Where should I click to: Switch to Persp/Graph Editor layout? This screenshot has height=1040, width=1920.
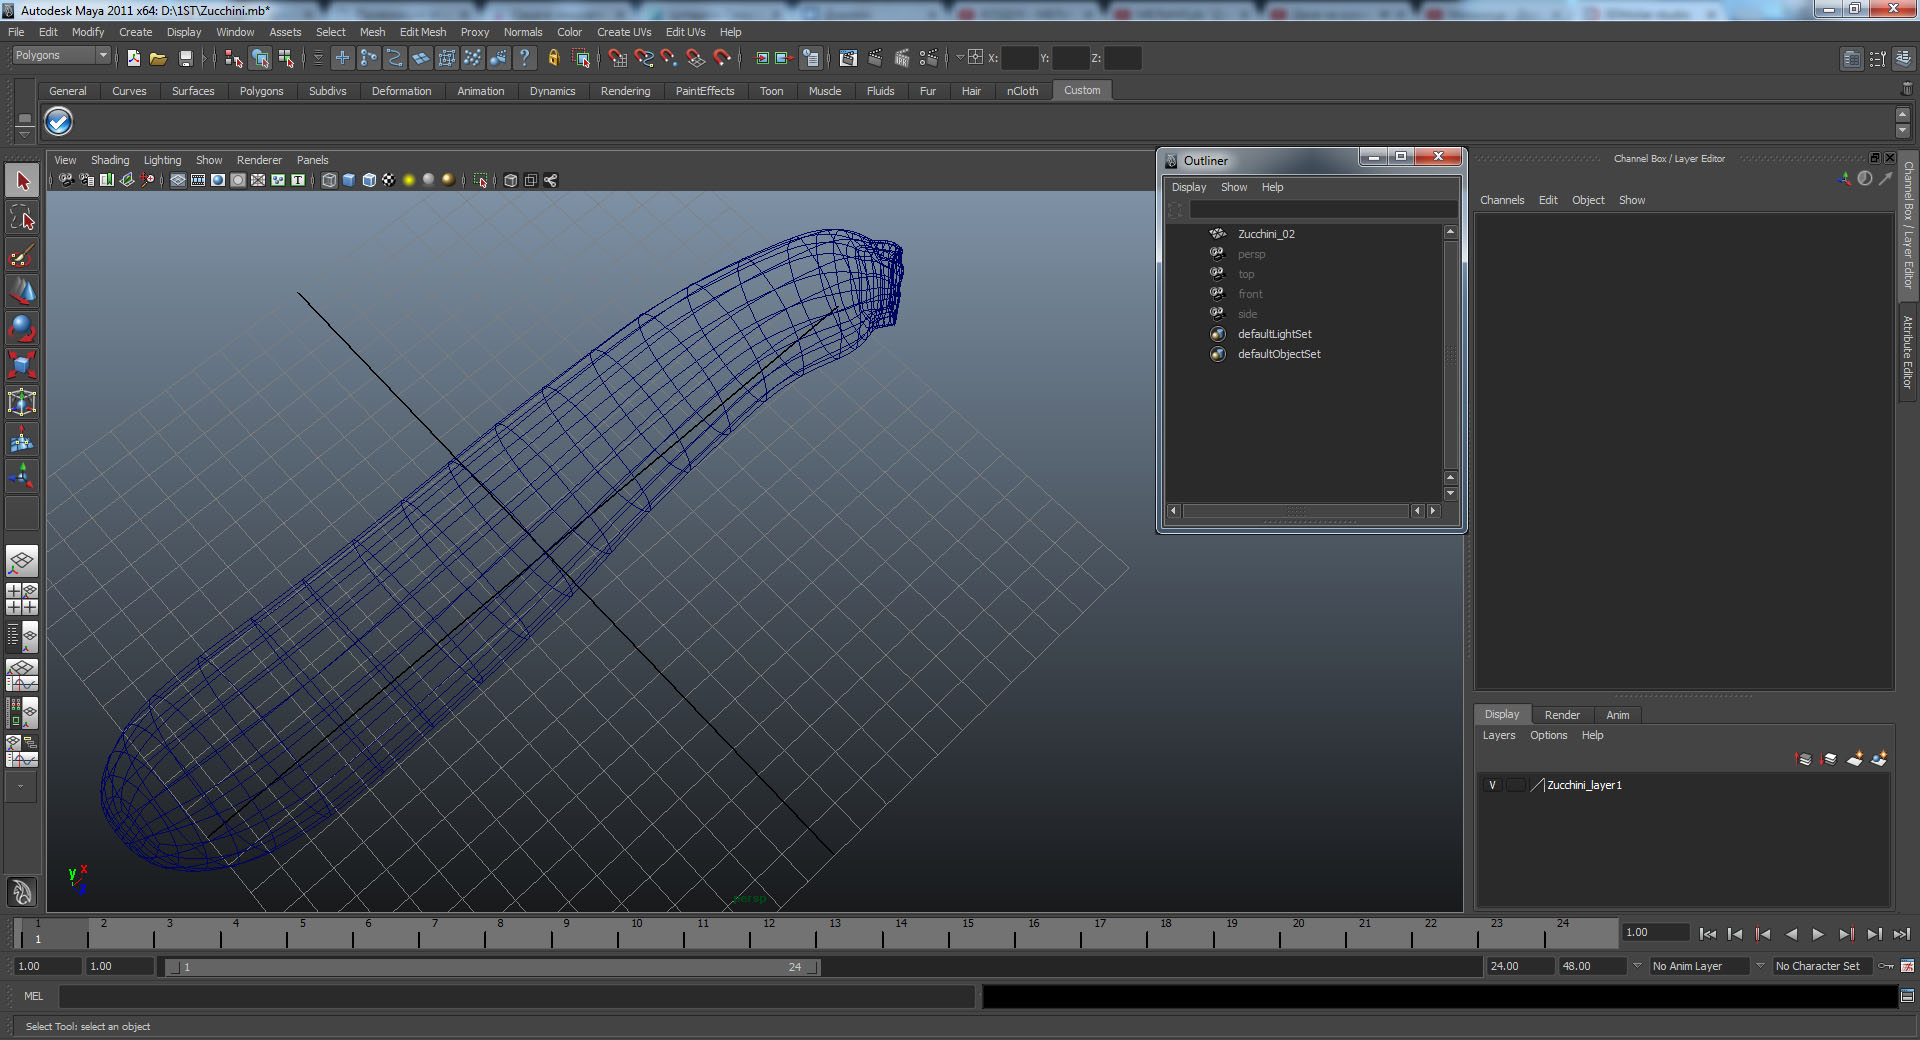click(22, 674)
